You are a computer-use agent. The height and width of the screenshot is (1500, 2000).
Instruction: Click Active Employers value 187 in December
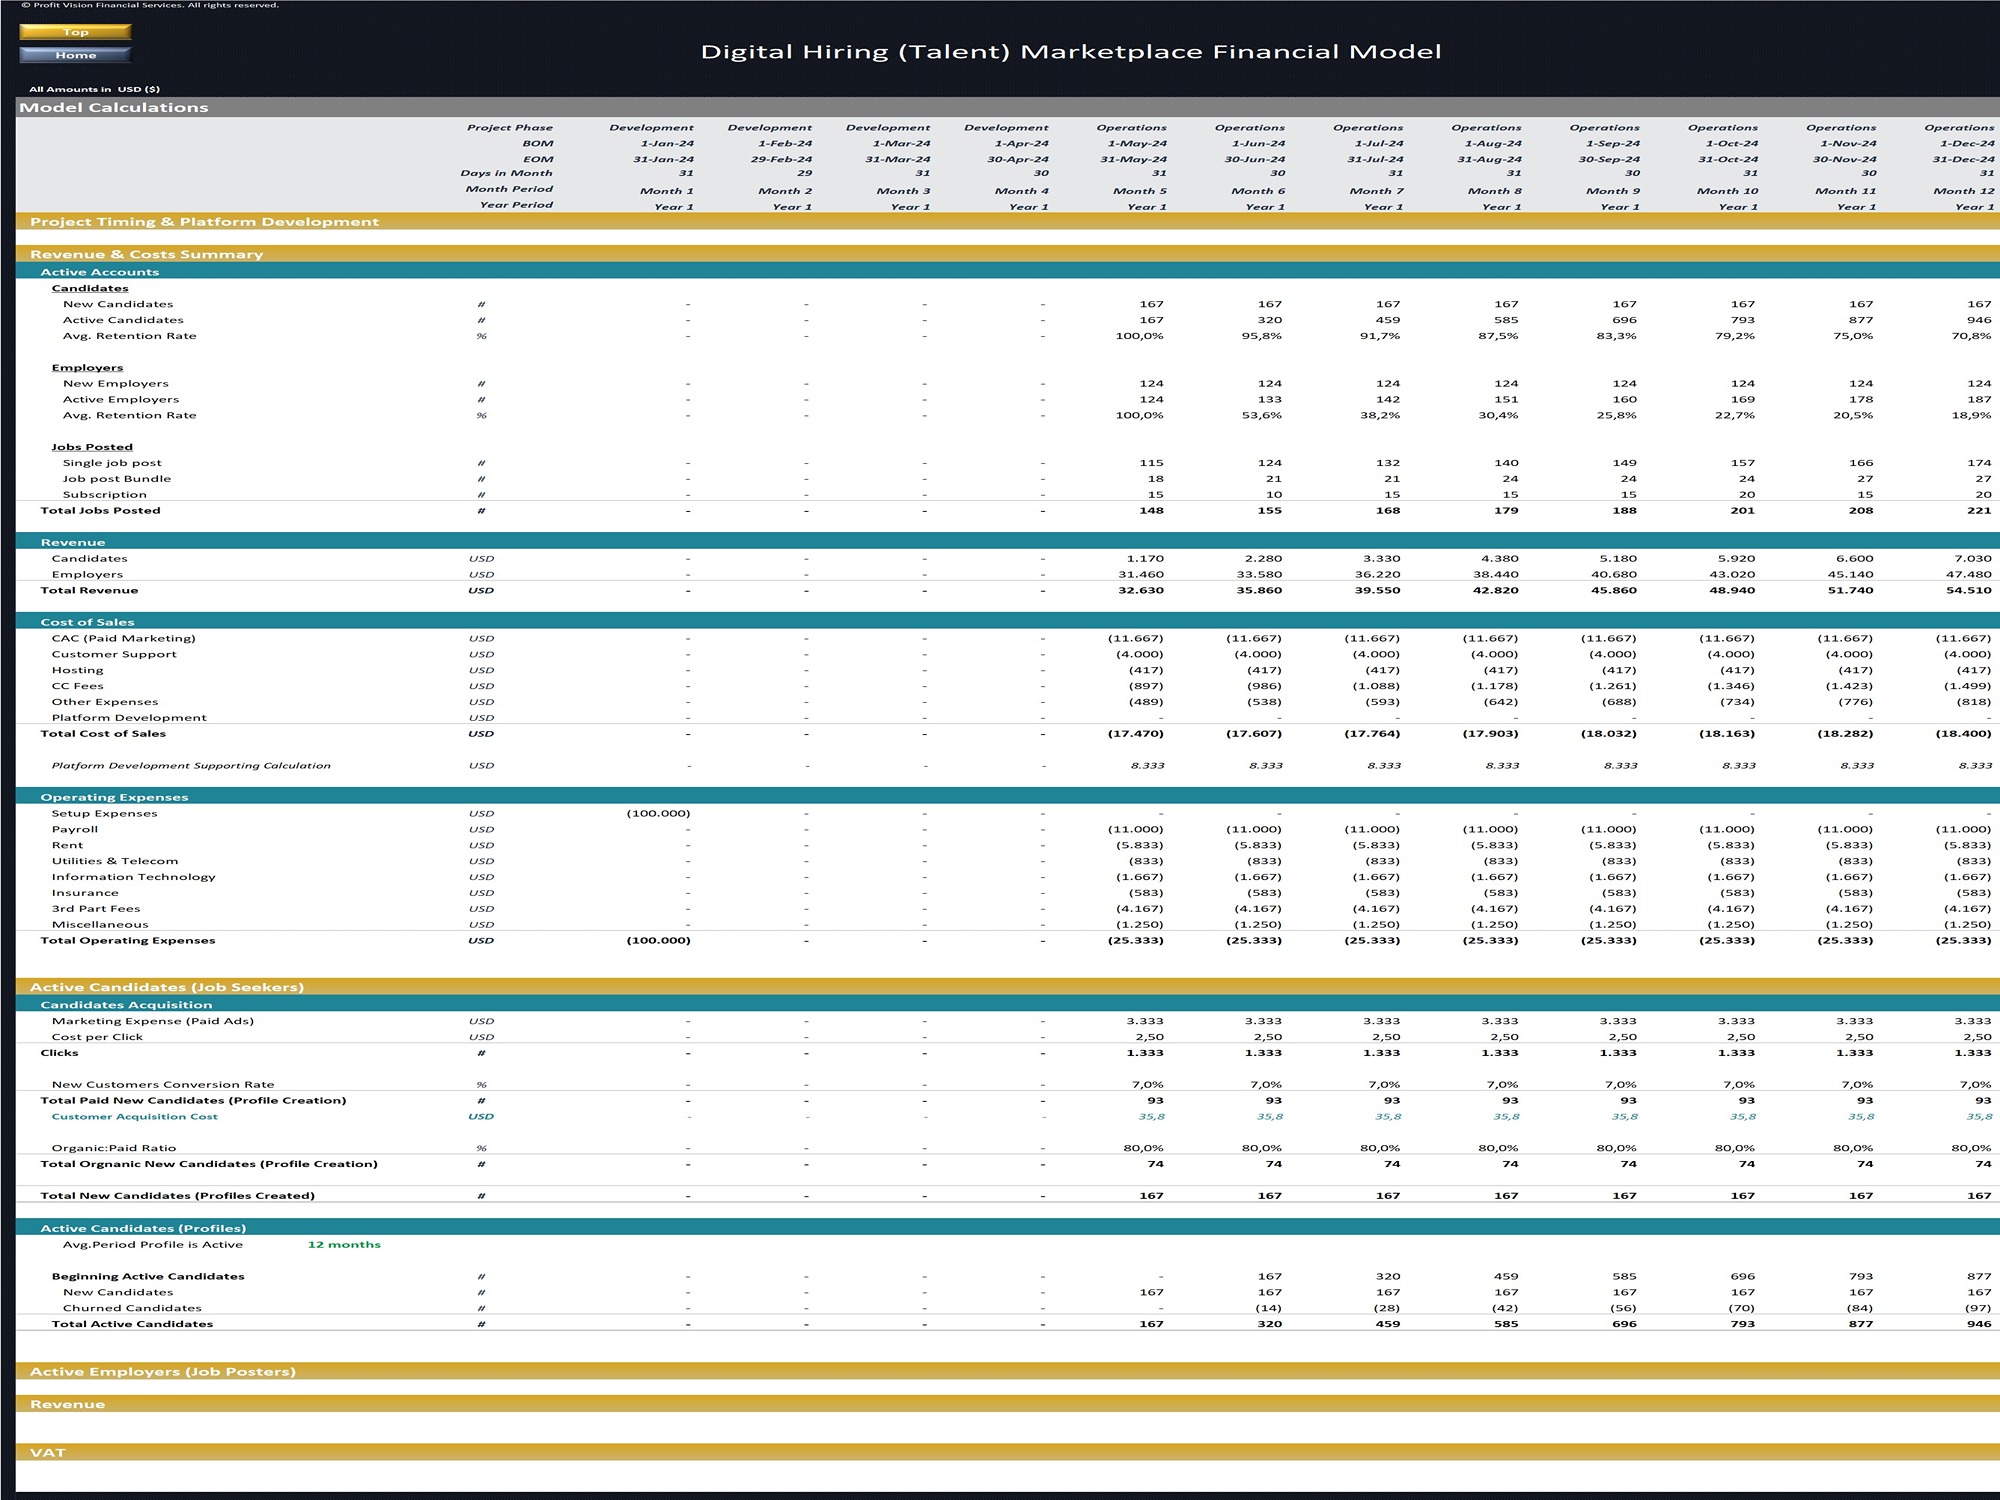[1979, 399]
